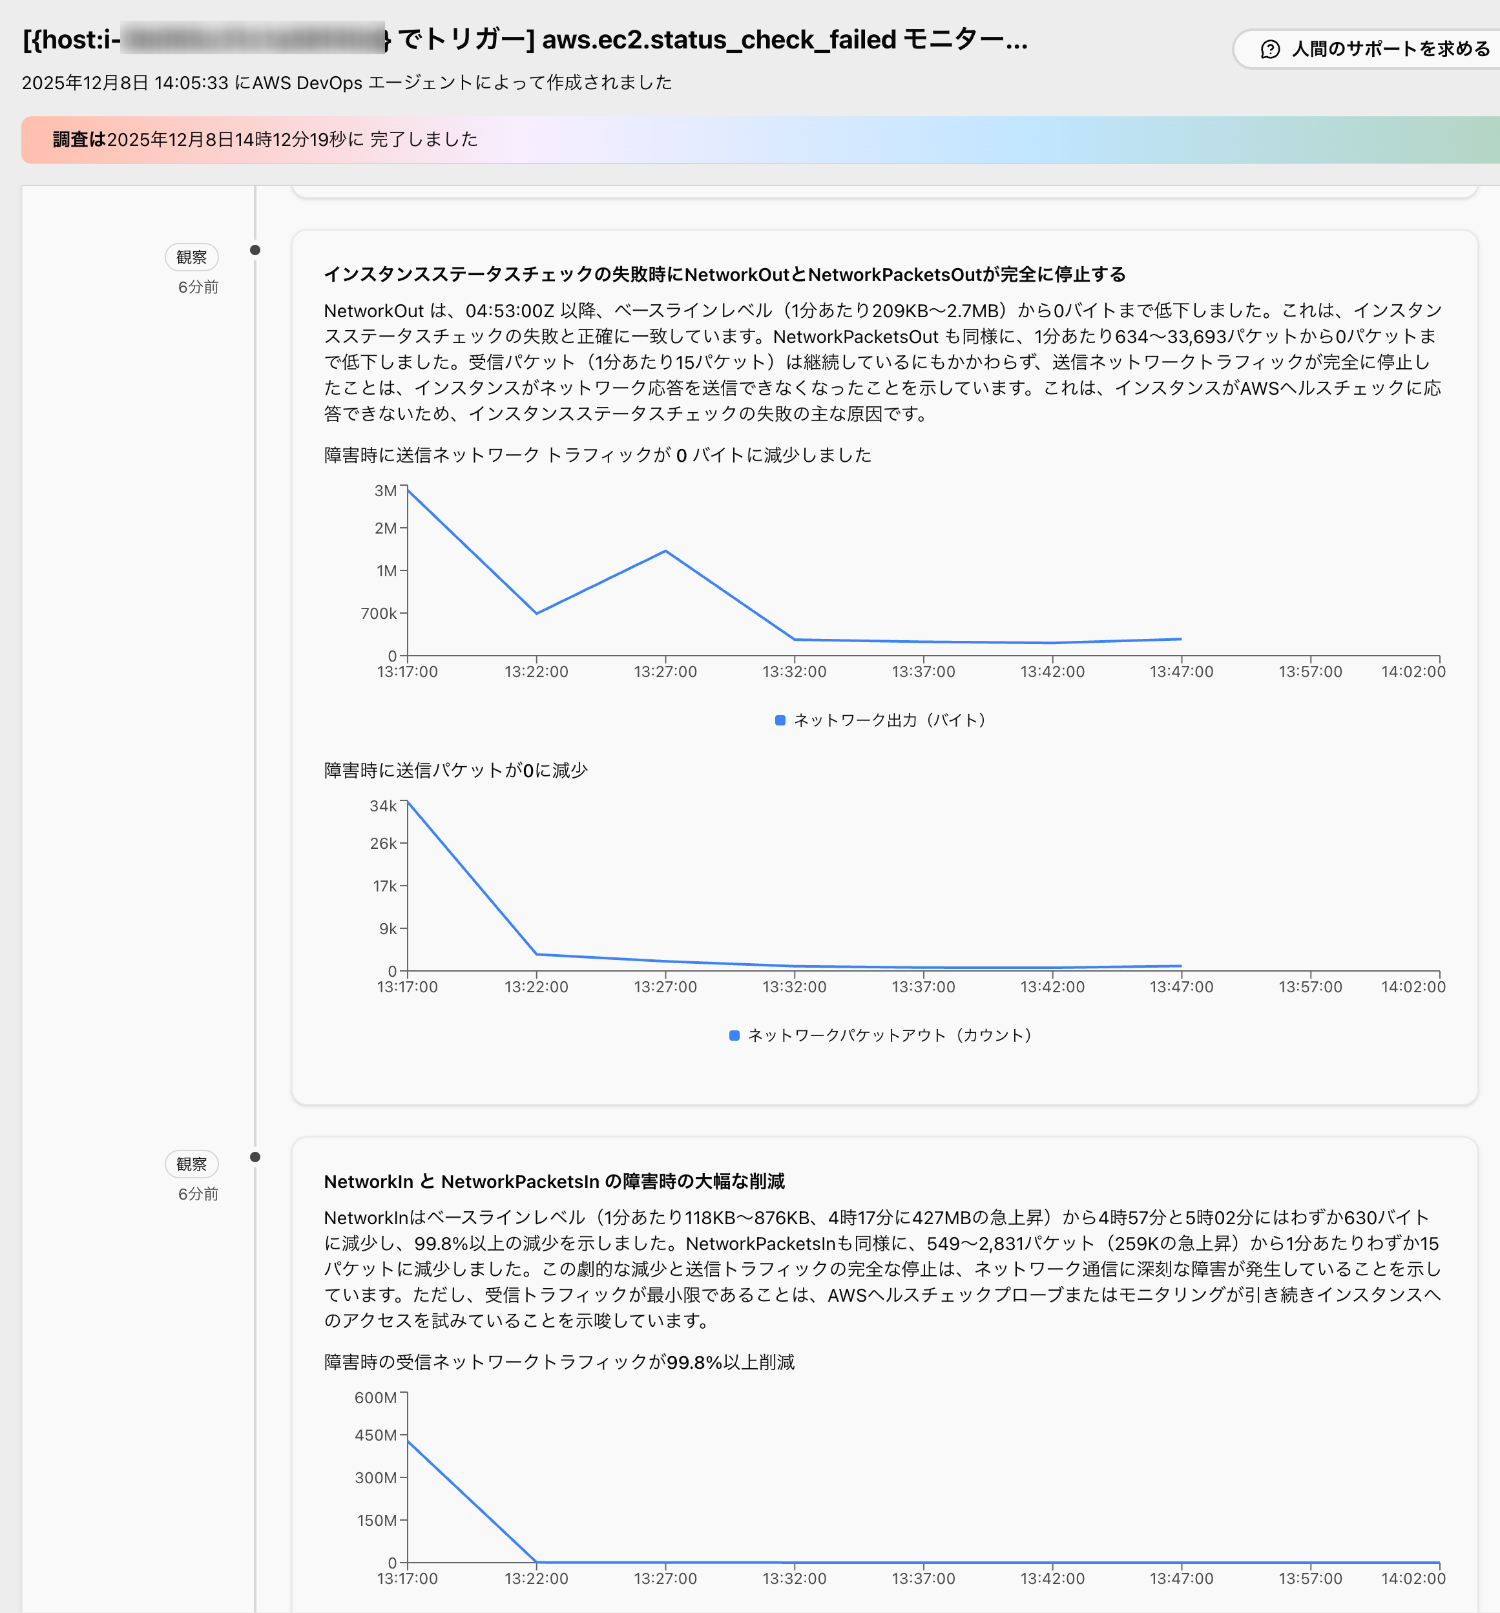Click the 26k axis label
The image size is (1500, 1613).
[383, 844]
